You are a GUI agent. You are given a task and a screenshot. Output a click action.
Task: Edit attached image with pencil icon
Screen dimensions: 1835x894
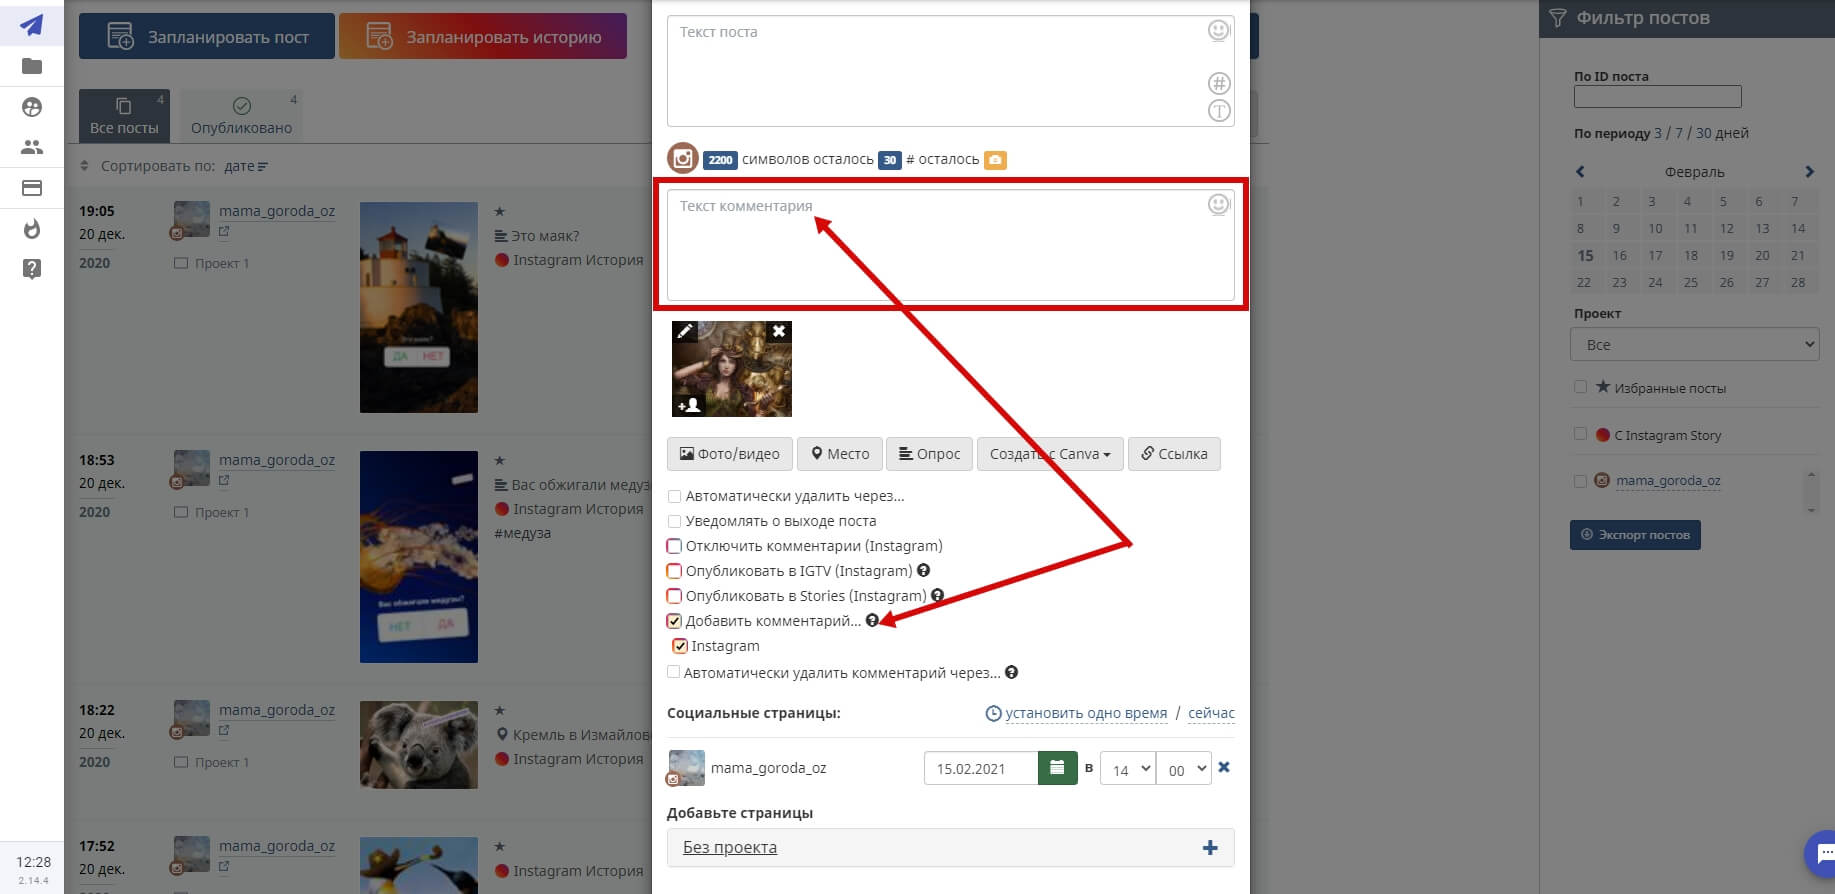pos(684,331)
